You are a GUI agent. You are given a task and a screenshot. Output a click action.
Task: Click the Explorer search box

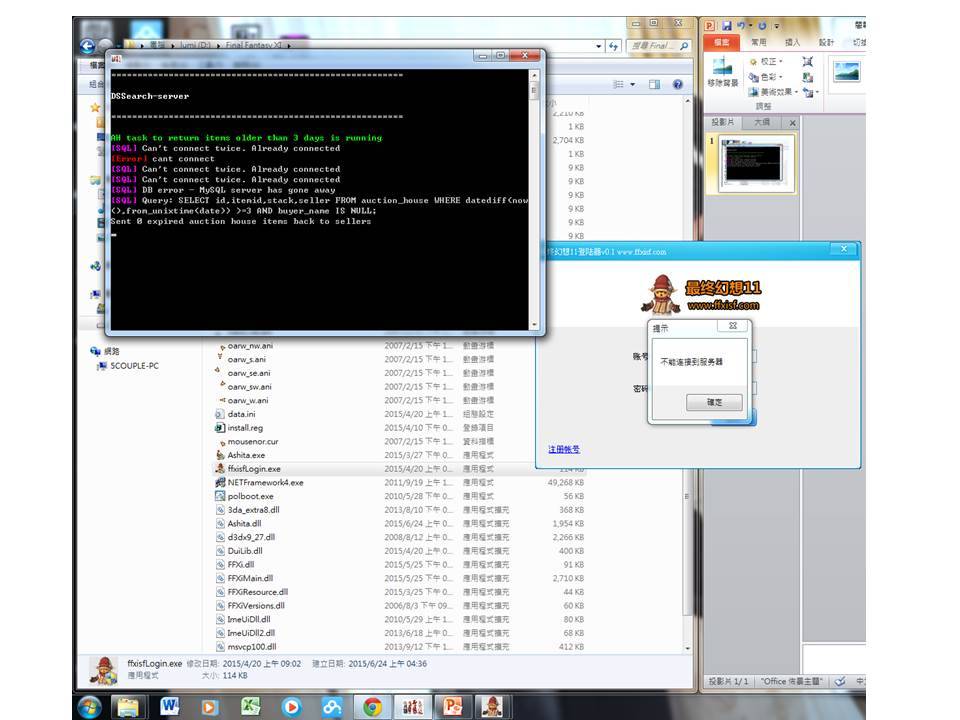click(x=659, y=46)
